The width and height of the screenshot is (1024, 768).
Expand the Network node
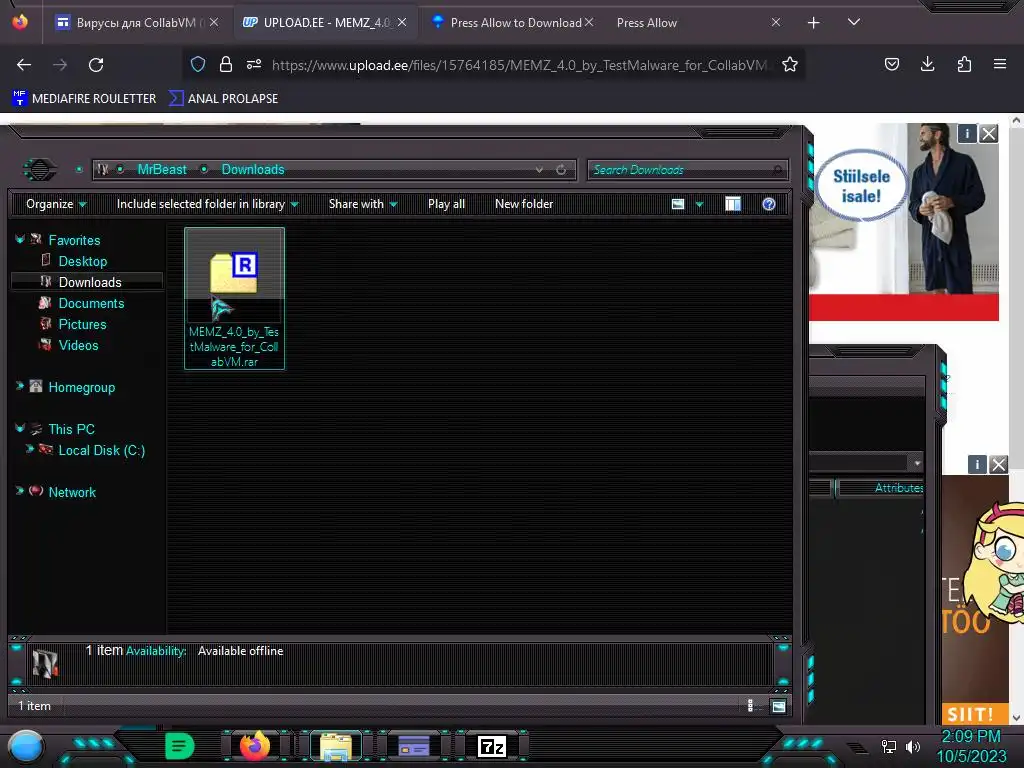click(x=20, y=491)
